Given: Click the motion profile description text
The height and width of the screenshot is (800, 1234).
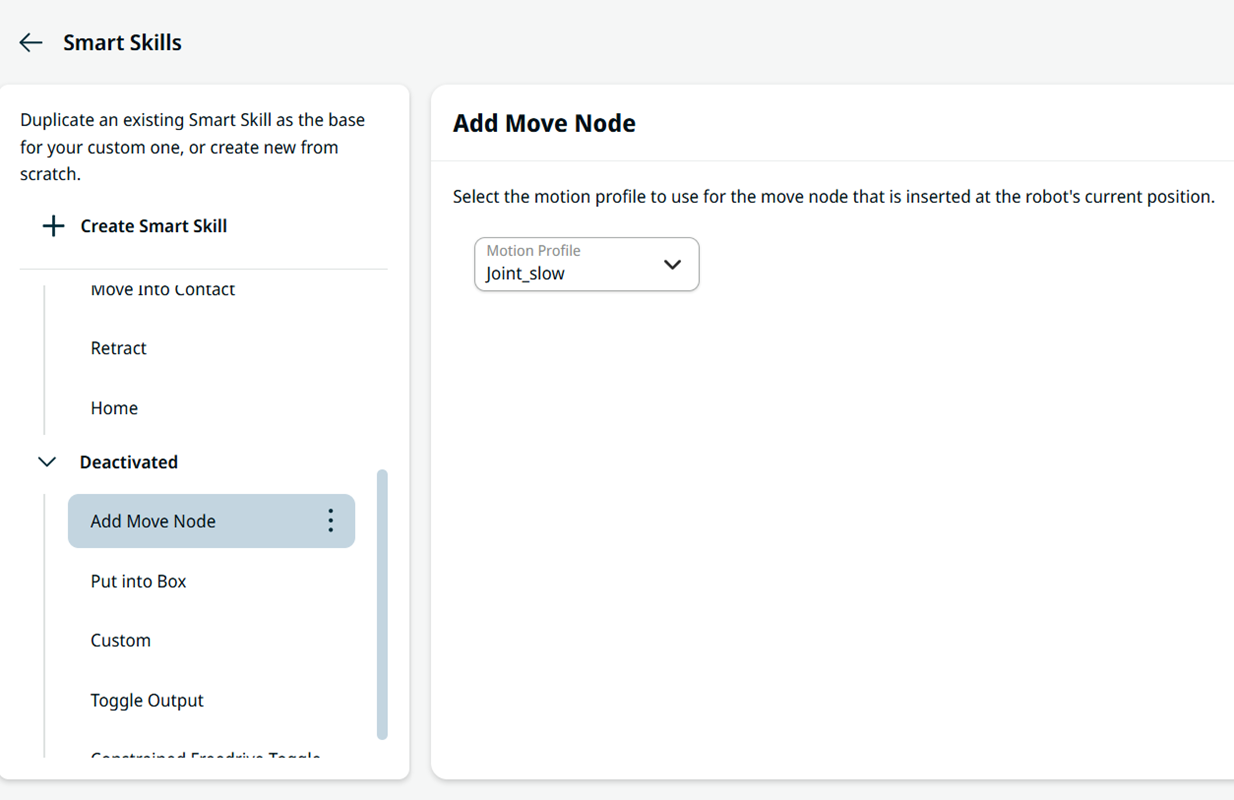Looking at the screenshot, I should 833,196.
